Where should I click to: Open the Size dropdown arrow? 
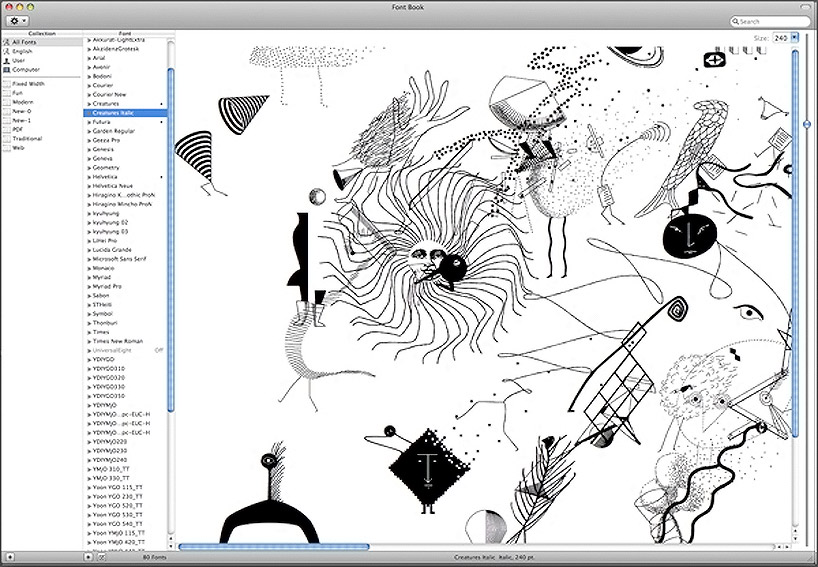794,37
